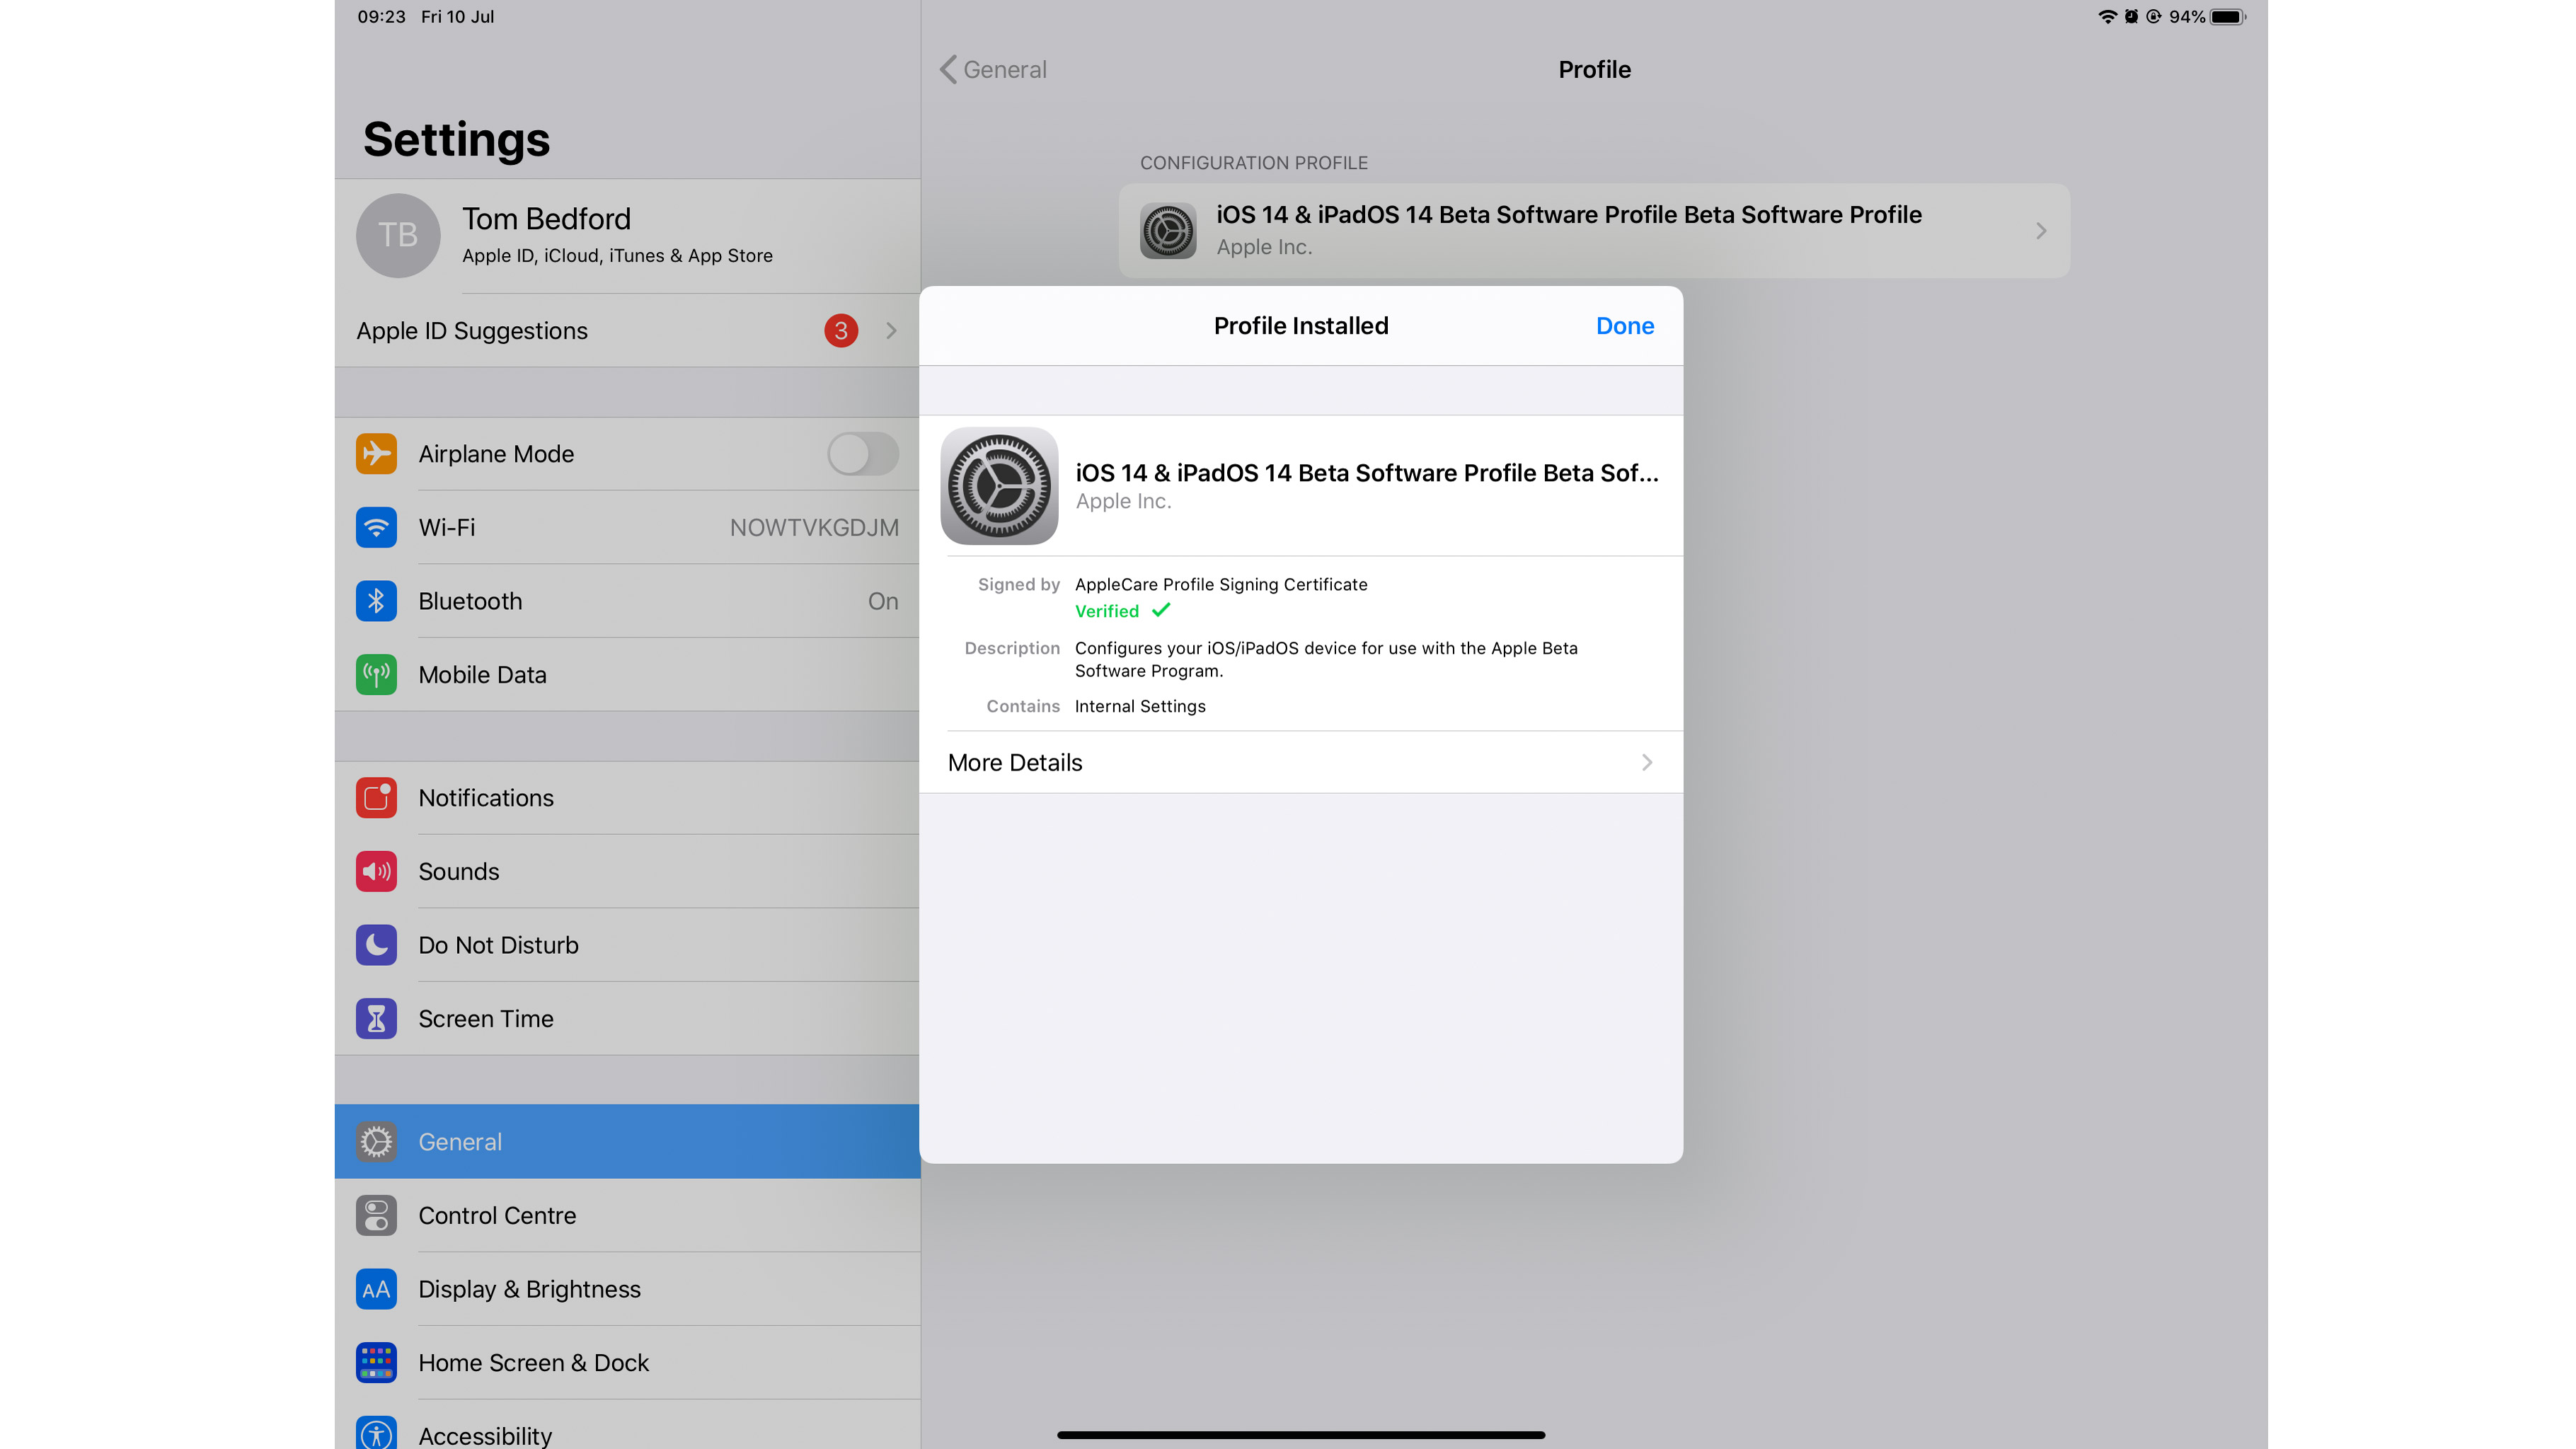This screenshot has height=1449, width=2576.
Task: Tap the Control Centre icon
Action: click(x=376, y=1216)
